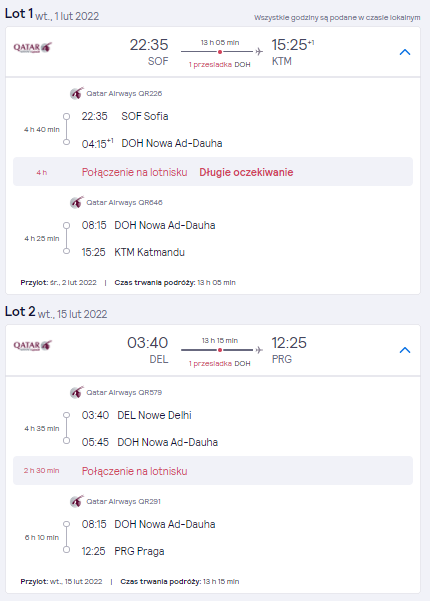Collapse Lot 2 flight details chevron
This screenshot has height=601, width=430.
tap(405, 350)
